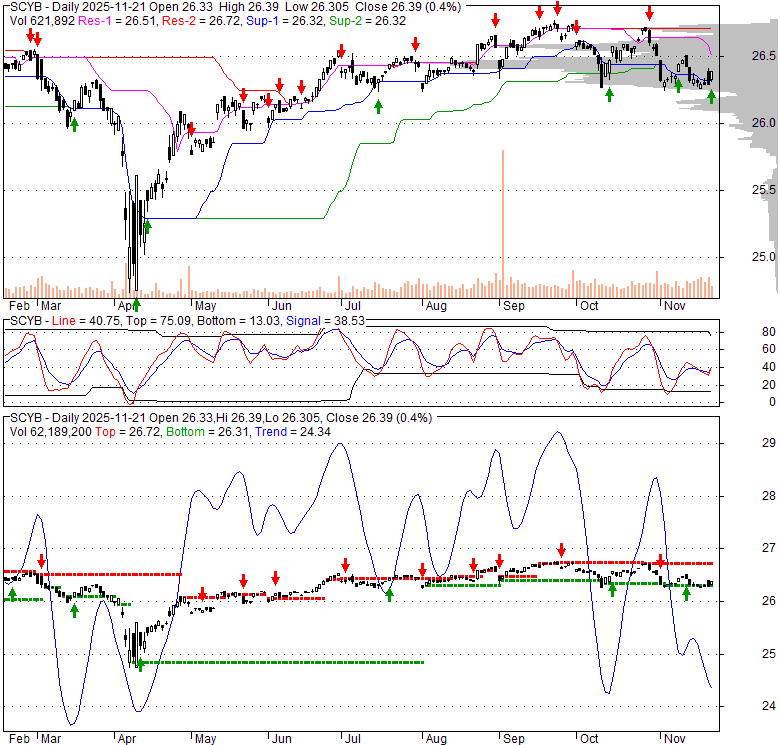Click the tall orange volume spike in late August
Viewport: 780px width, 745px height.
(x=502, y=210)
